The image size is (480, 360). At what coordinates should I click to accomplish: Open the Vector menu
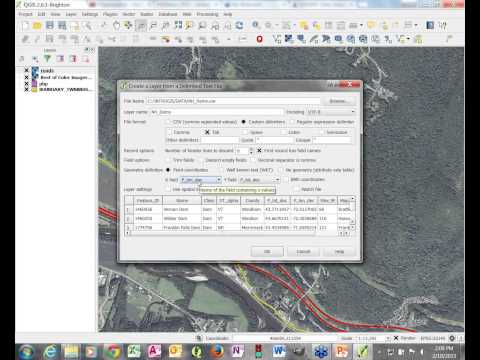click(x=129, y=14)
